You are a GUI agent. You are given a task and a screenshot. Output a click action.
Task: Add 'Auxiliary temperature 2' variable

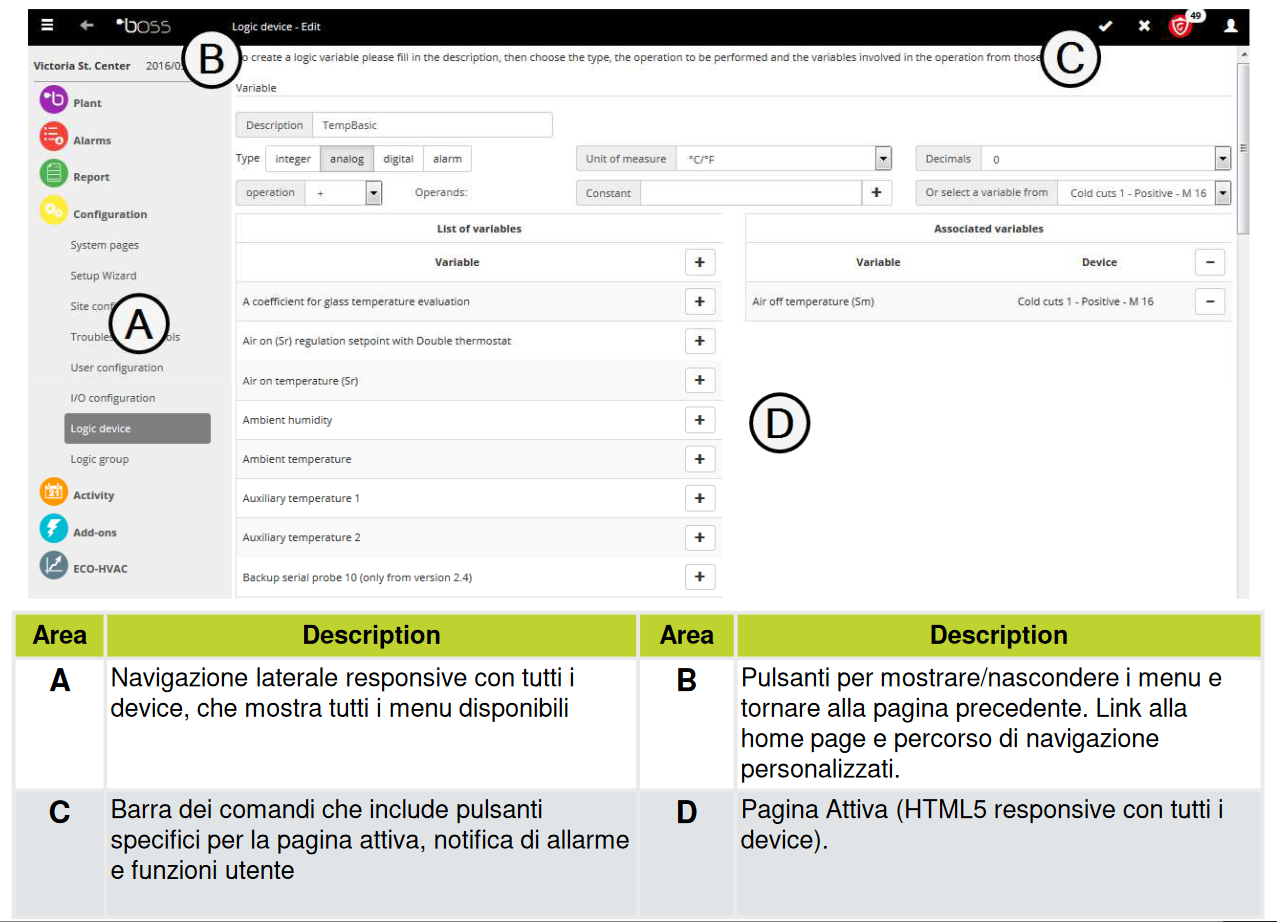point(699,537)
